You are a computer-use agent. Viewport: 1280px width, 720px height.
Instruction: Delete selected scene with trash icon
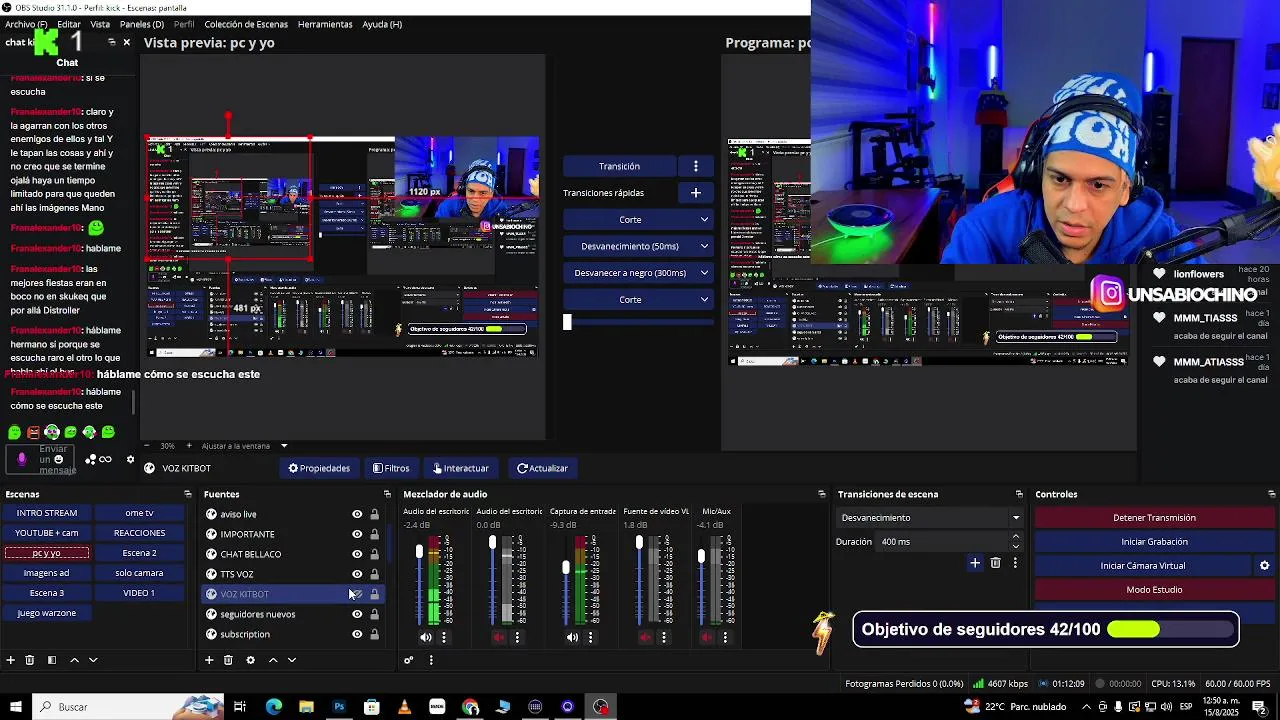30,660
